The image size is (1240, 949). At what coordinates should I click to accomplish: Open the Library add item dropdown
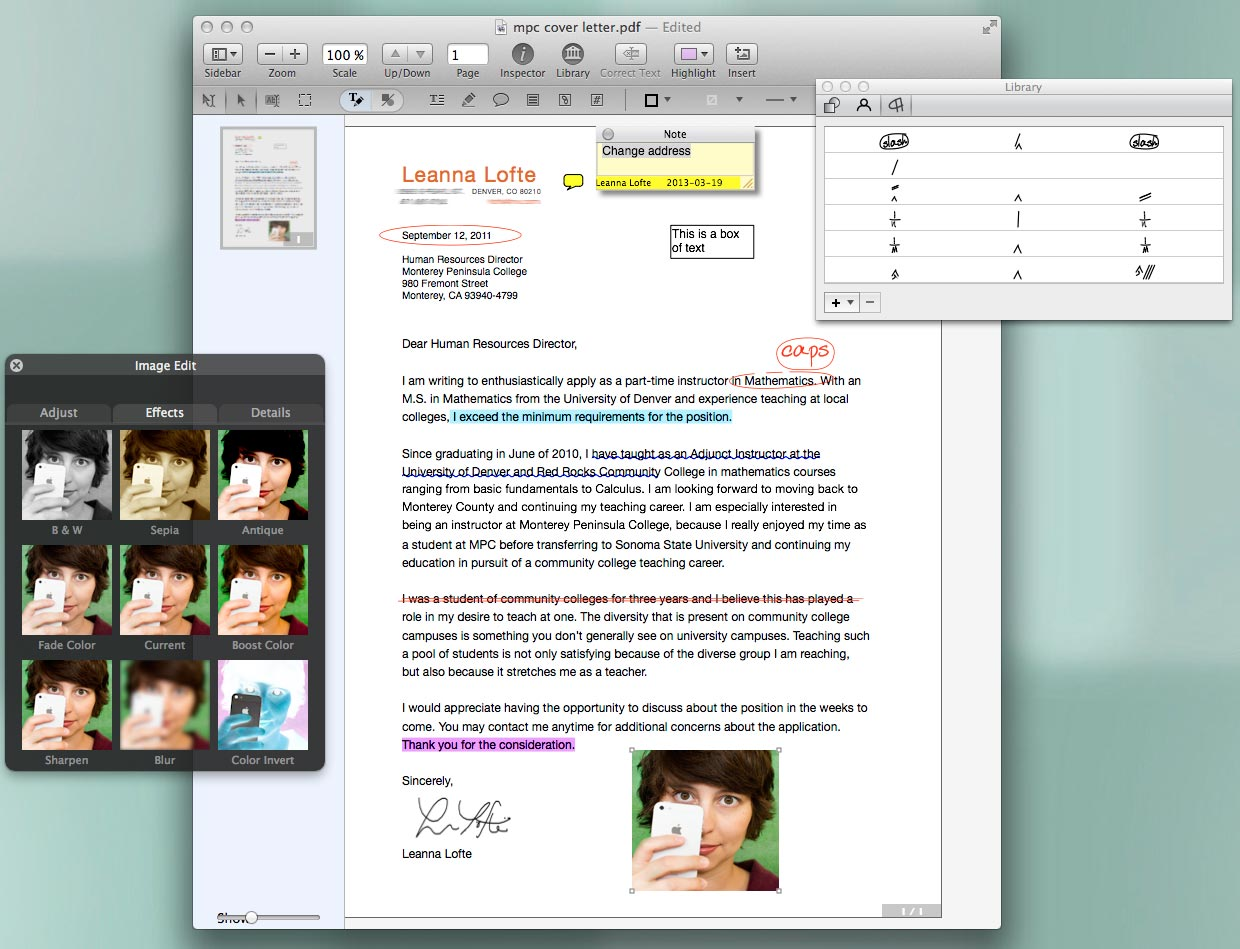842,302
